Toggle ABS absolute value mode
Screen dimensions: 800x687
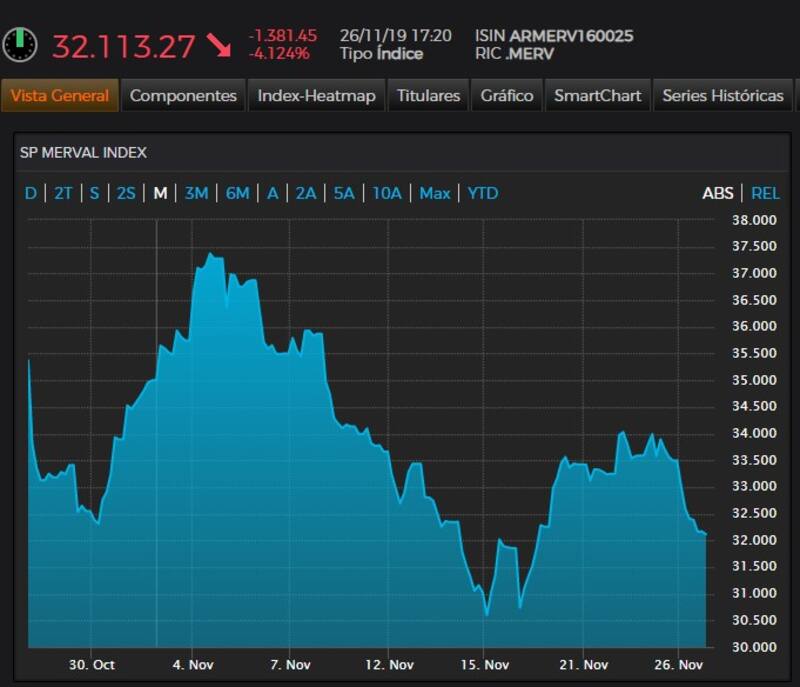click(x=717, y=193)
